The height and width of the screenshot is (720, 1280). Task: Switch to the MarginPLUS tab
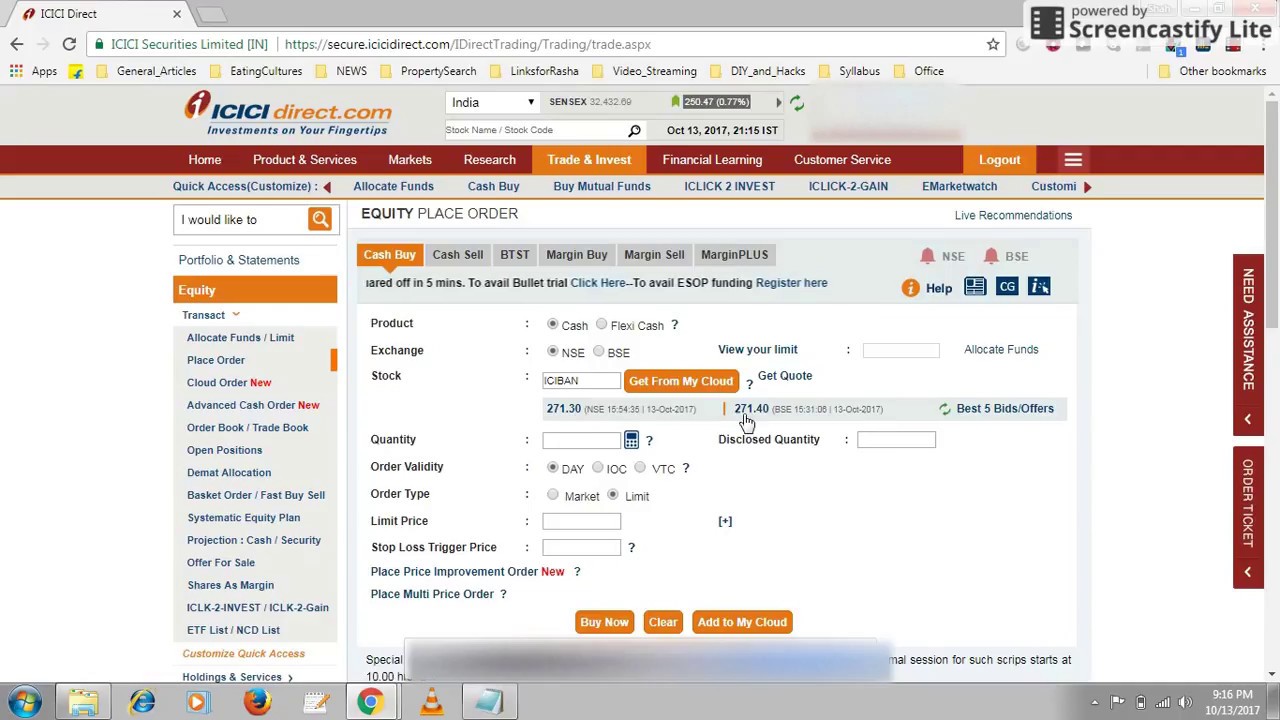point(735,255)
